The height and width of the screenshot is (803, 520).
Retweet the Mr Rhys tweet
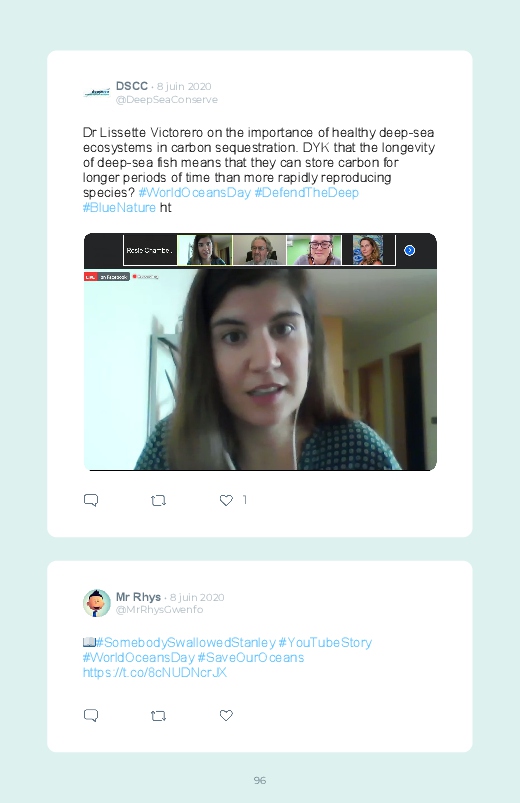[158, 715]
